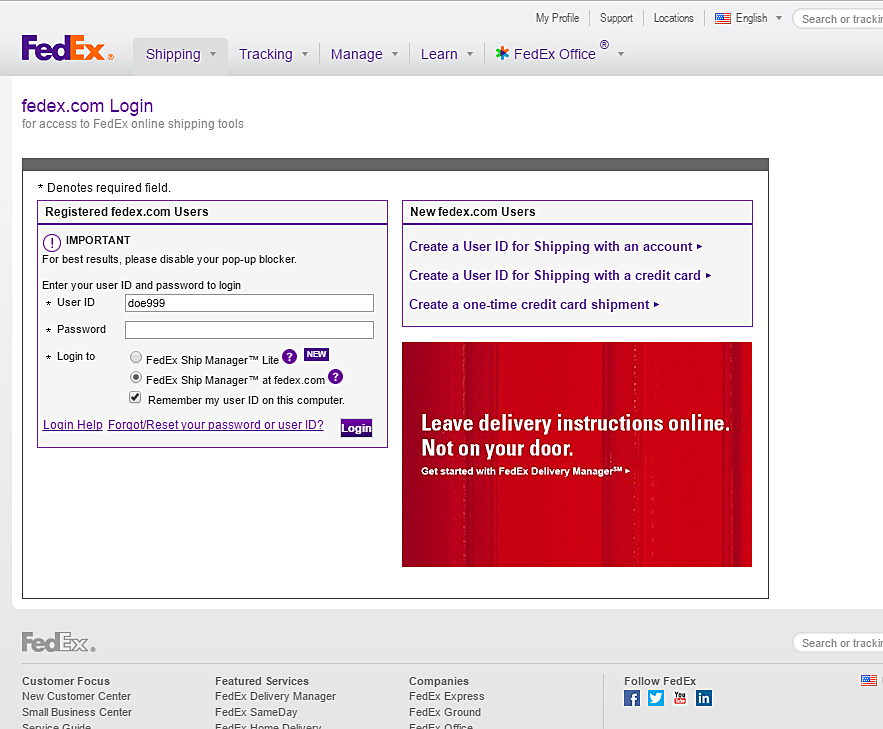Open FedEx SameDay footer link
The width and height of the screenshot is (883, 729).
[x=256, y=712]
